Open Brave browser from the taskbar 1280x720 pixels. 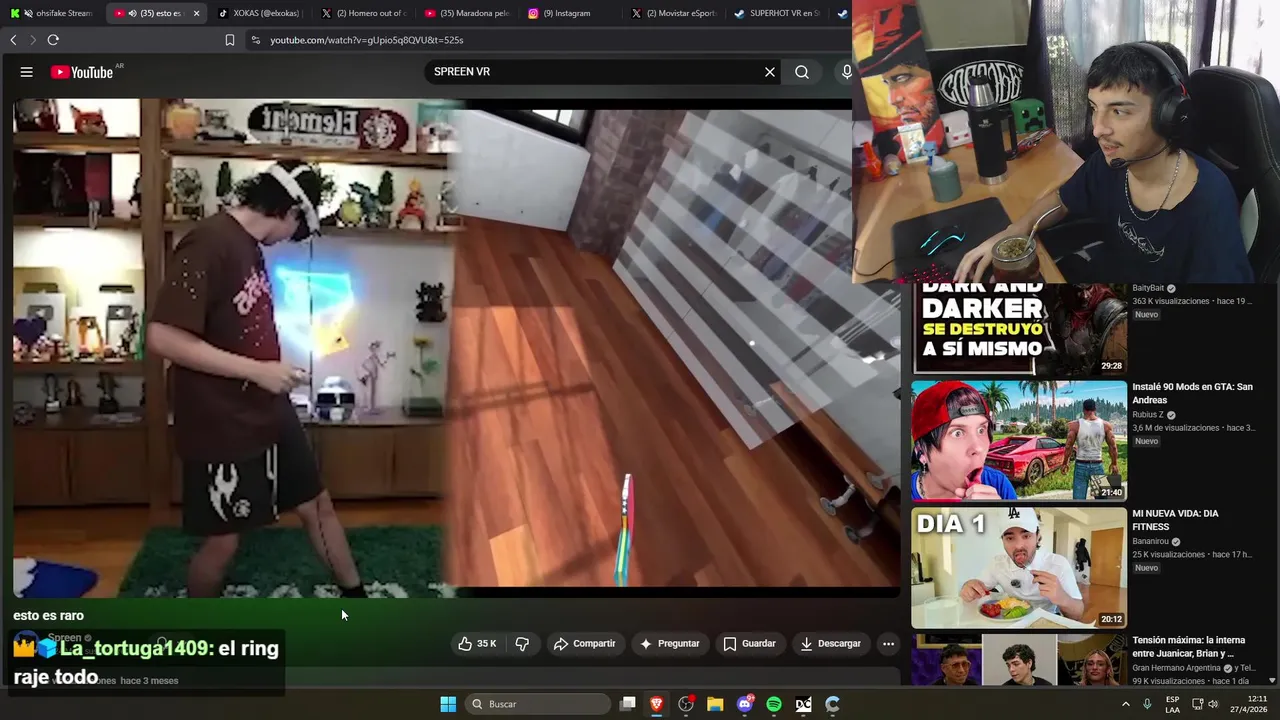[657, 704]
